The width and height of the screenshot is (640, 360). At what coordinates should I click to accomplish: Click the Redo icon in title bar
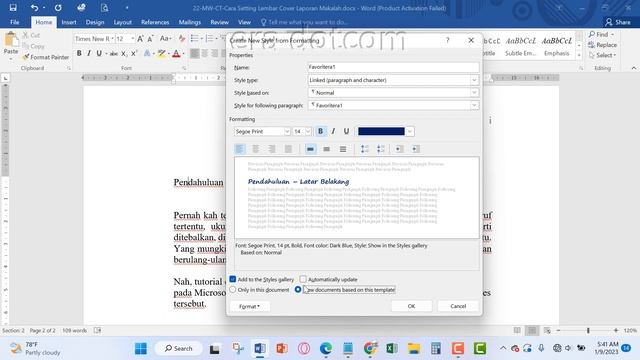click(58, 7)
